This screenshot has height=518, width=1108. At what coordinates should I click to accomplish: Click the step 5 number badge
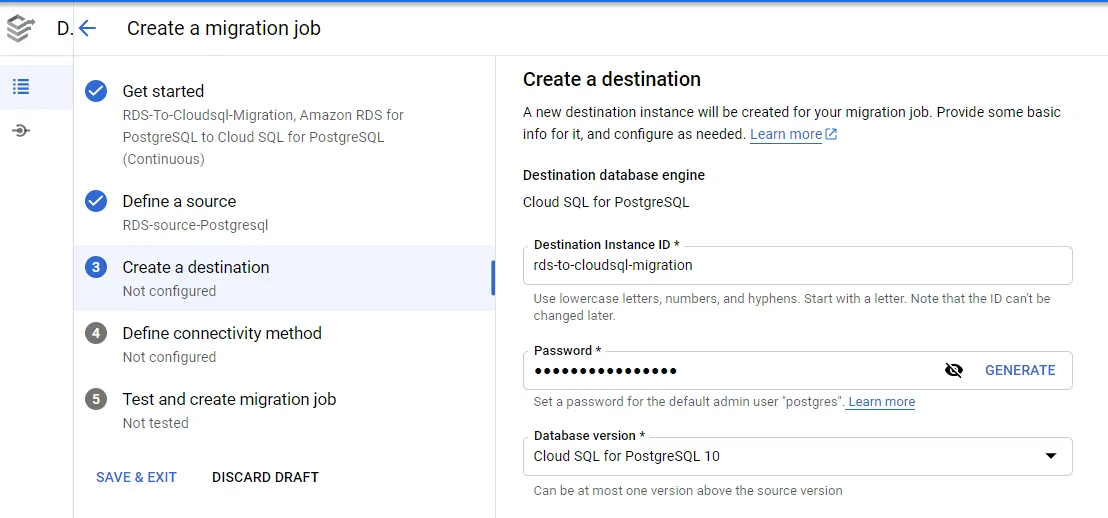[96, 399]
